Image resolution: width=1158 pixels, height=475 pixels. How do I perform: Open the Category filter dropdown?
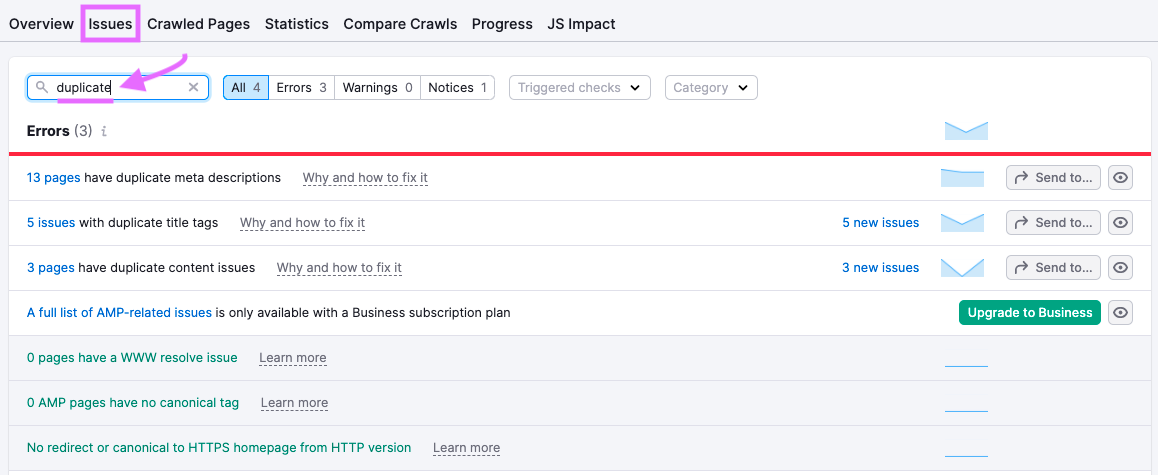point(711,88)
